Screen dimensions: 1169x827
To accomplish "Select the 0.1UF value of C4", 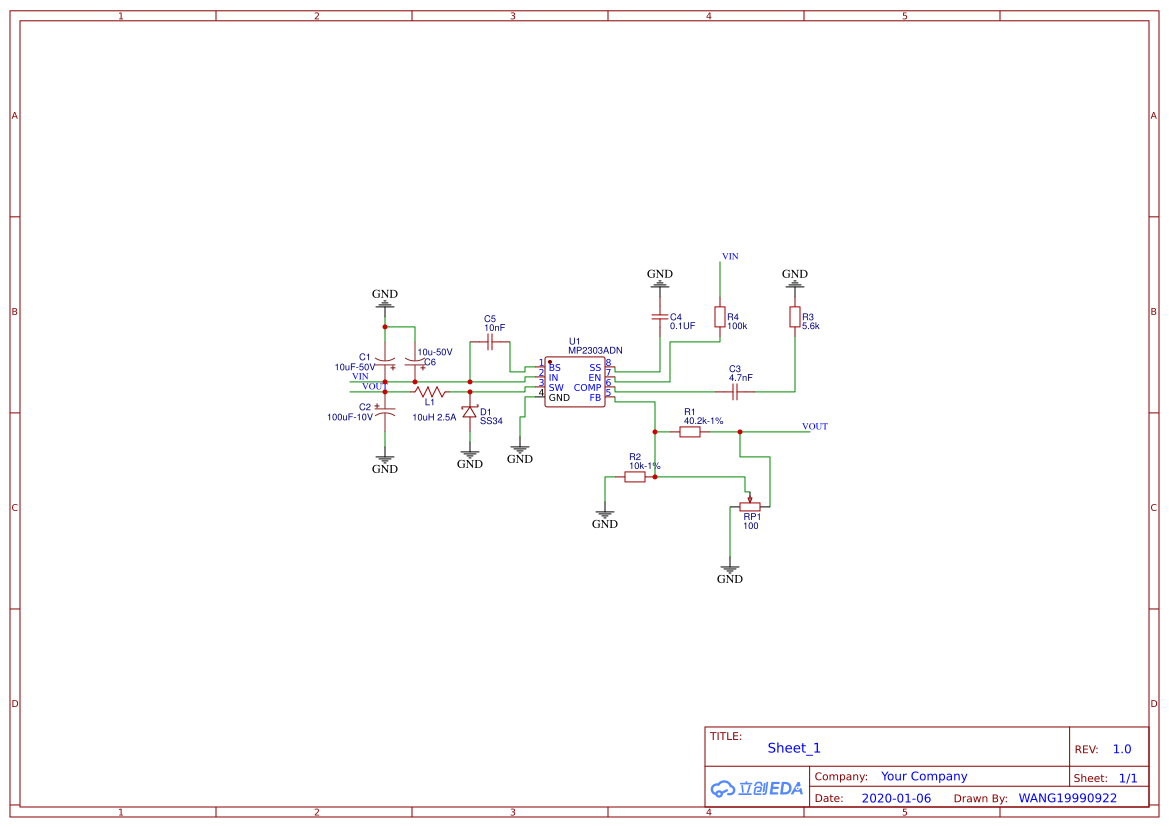I will point(682,327).
